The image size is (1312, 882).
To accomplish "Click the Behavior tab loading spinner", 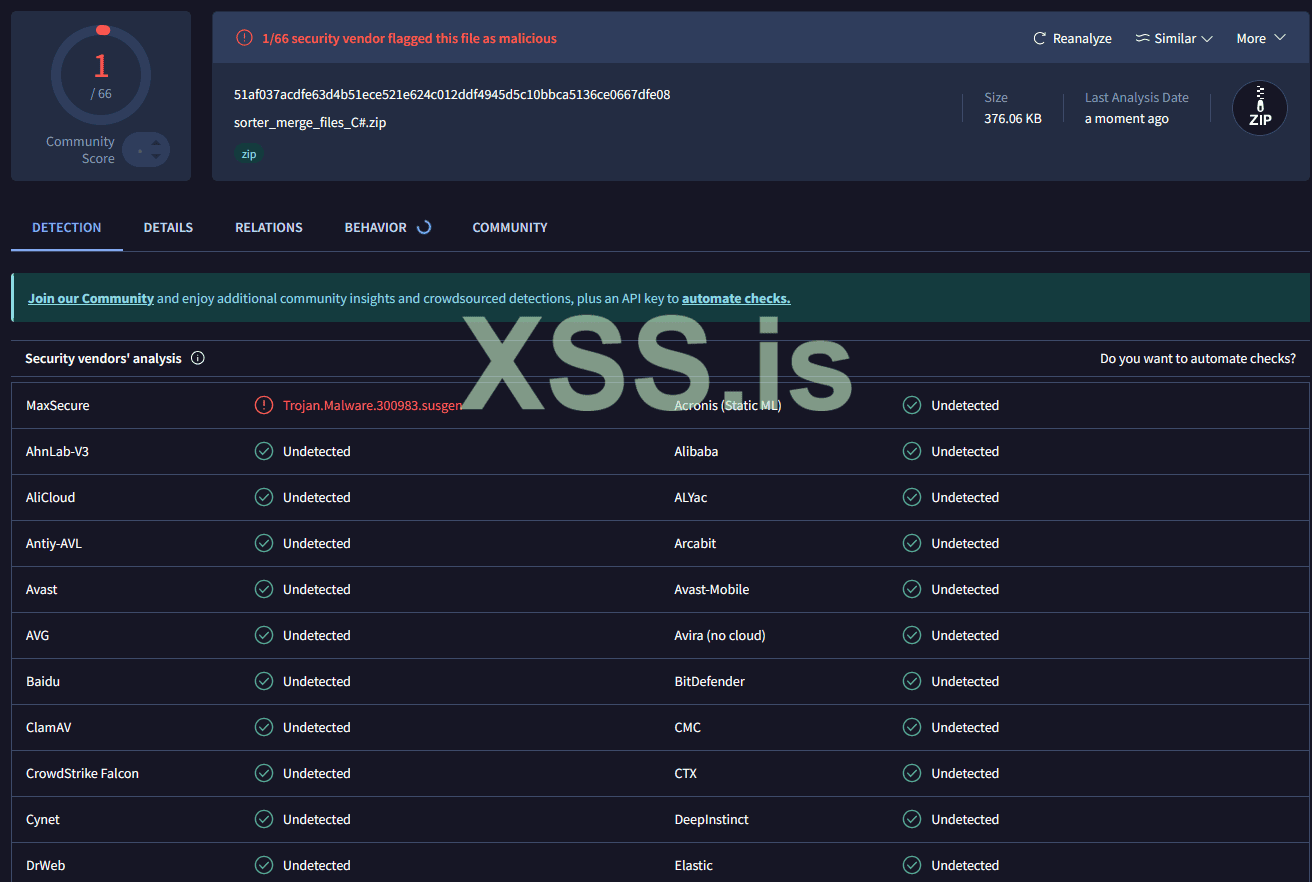I will coord(424,227).
